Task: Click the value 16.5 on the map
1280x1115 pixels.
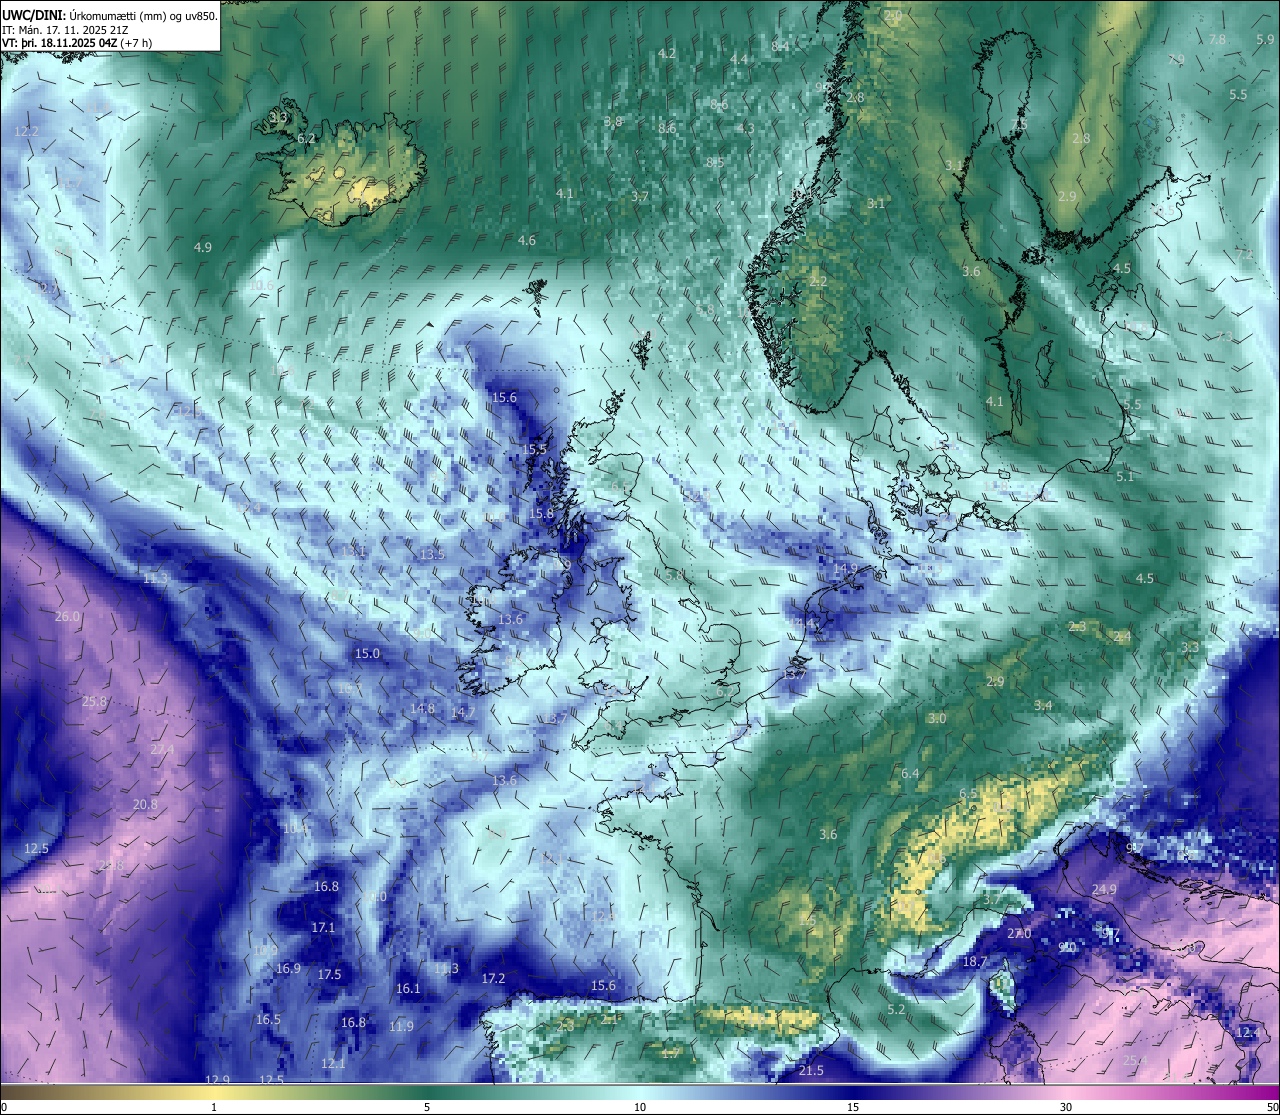Action: point(268,1020)
